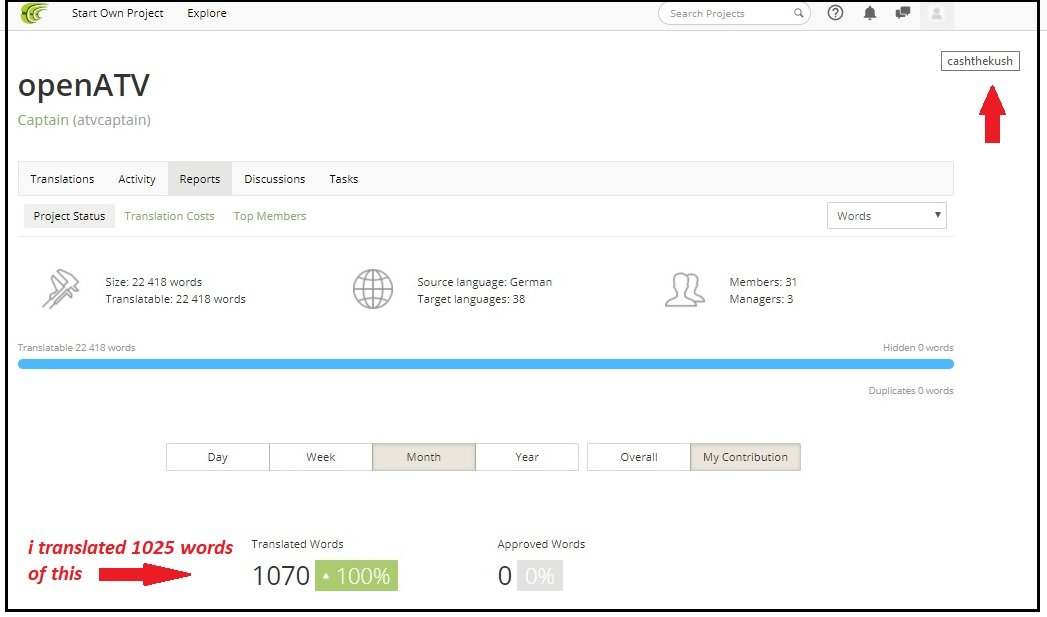Select the Day period toggle
The width and height of the screenshot is (1047, 617).
[x=218, y=457]
